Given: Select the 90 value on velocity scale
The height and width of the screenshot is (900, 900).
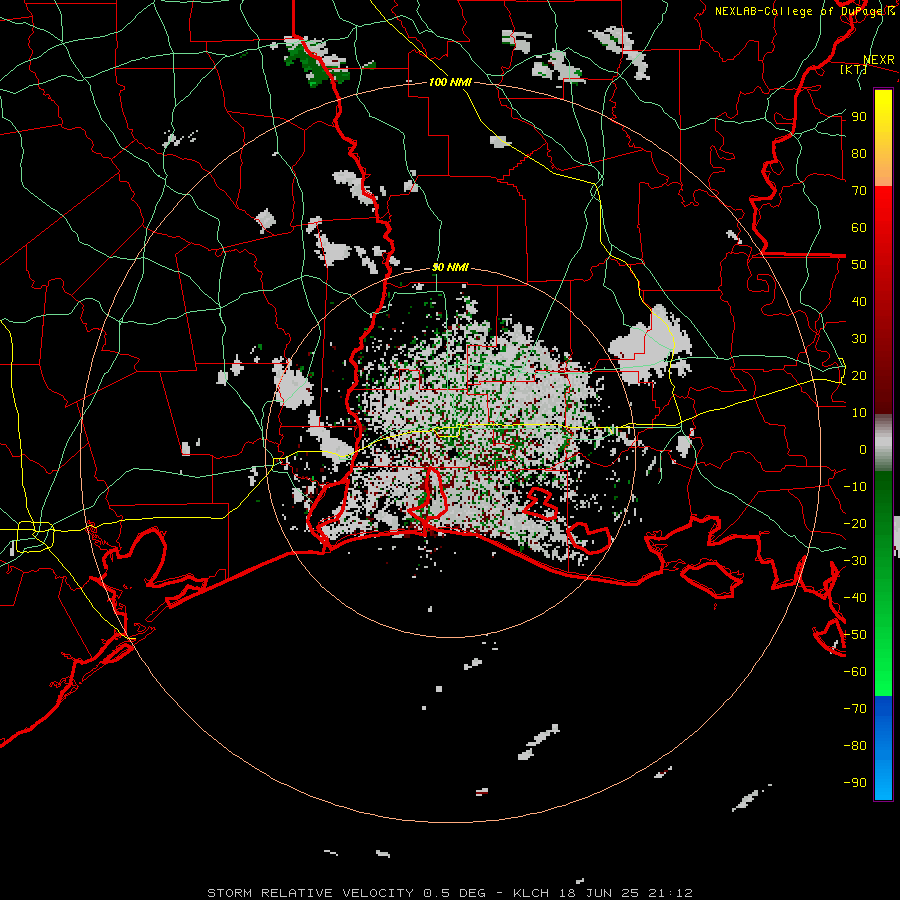Looking at the screenshot, I should (x=859, y=117).
